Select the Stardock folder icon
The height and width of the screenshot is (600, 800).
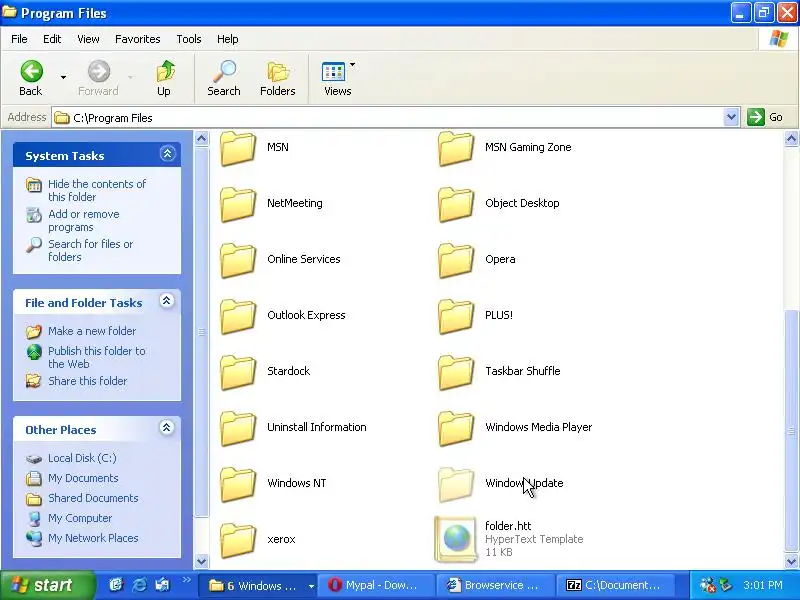pyautogui.click(x=238, y=372)
